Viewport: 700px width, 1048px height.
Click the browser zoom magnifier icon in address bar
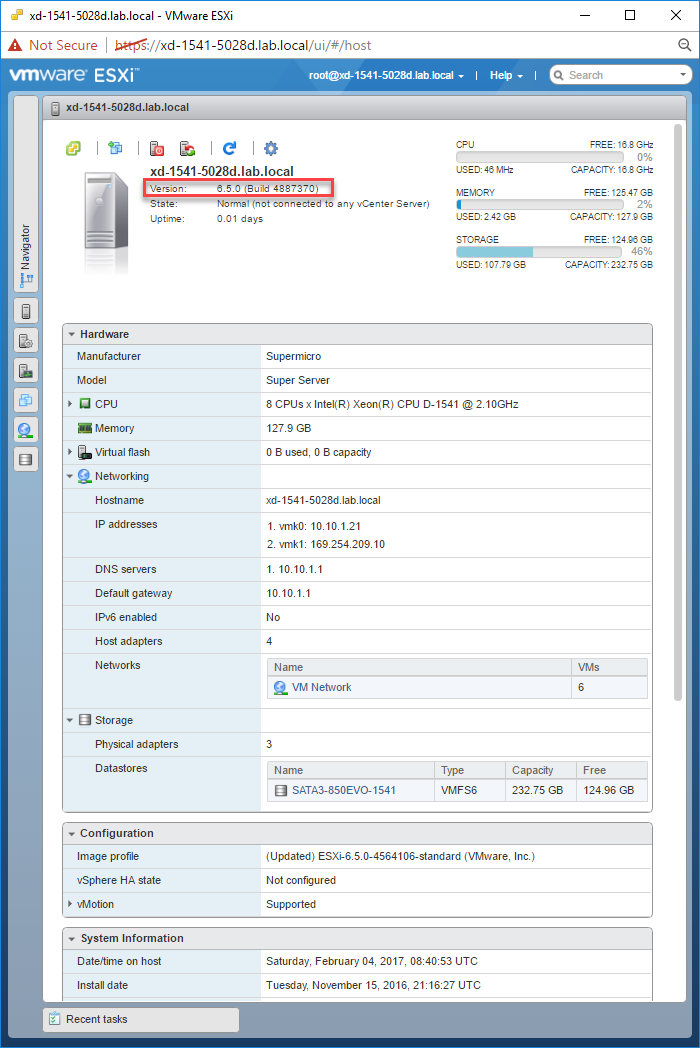coord(684,45)
